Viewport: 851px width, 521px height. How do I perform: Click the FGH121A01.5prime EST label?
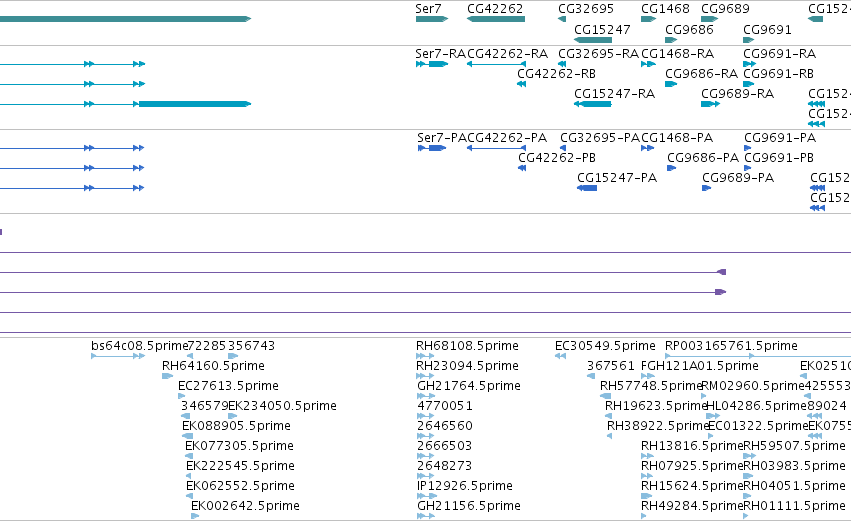[x=700, y=366]
